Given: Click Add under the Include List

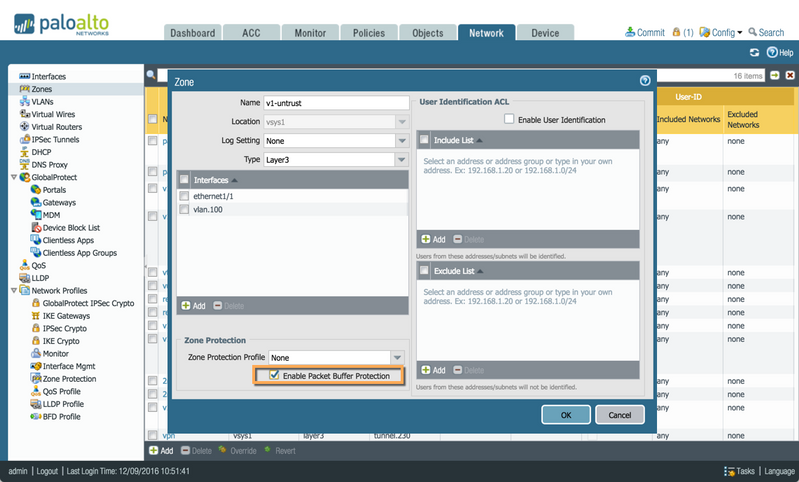Looking at the screenshot, I should [433, 239].
